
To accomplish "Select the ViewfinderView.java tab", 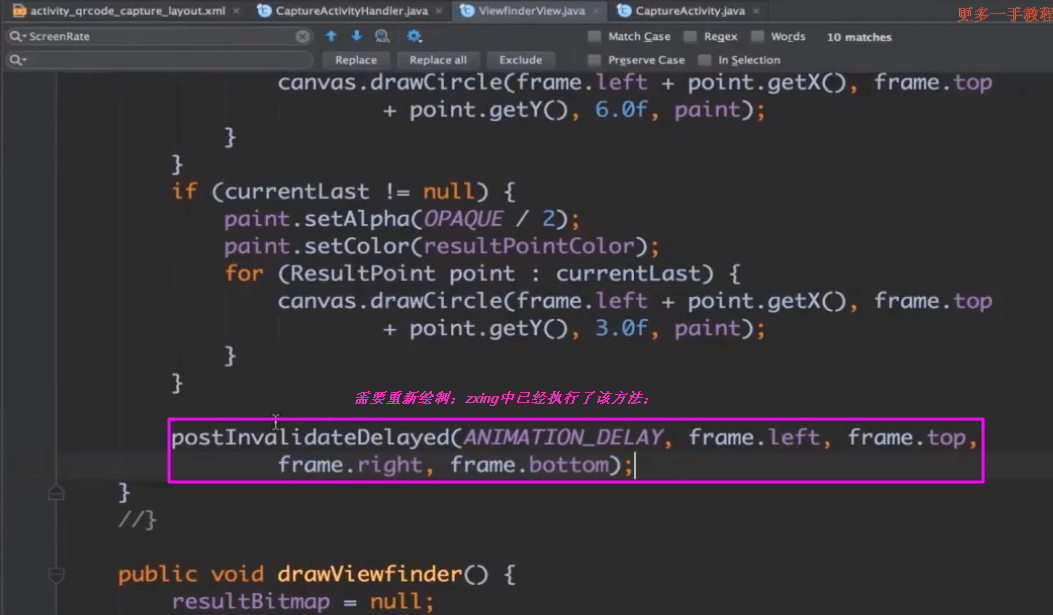I will click(531, 11).
